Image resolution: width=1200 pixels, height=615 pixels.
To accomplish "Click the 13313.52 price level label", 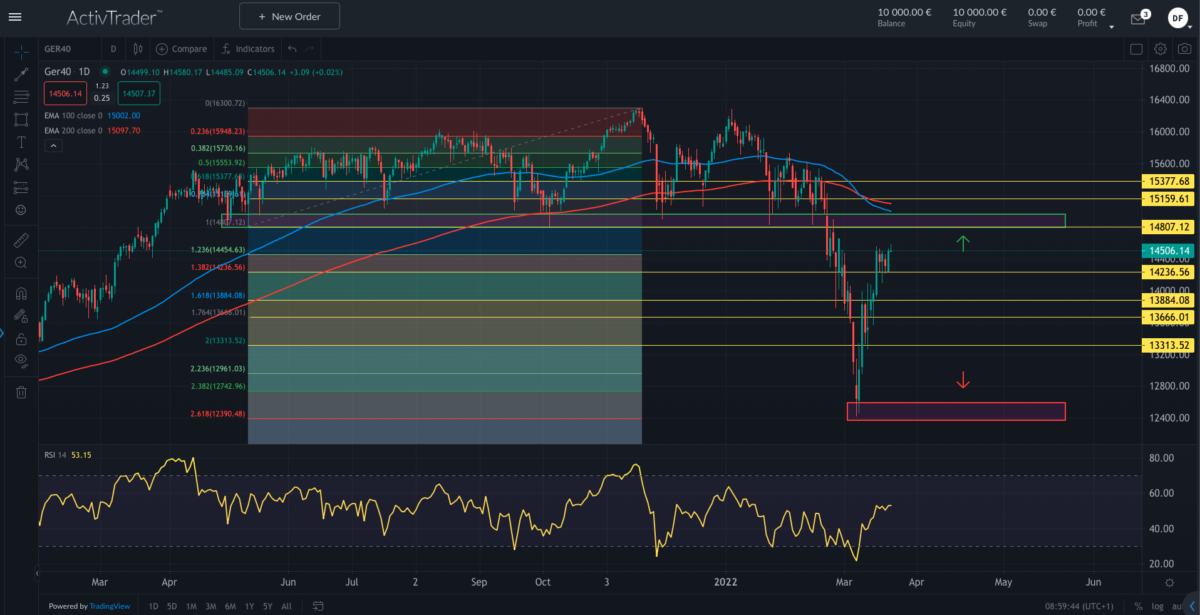I will click(x=1170, y=345).
